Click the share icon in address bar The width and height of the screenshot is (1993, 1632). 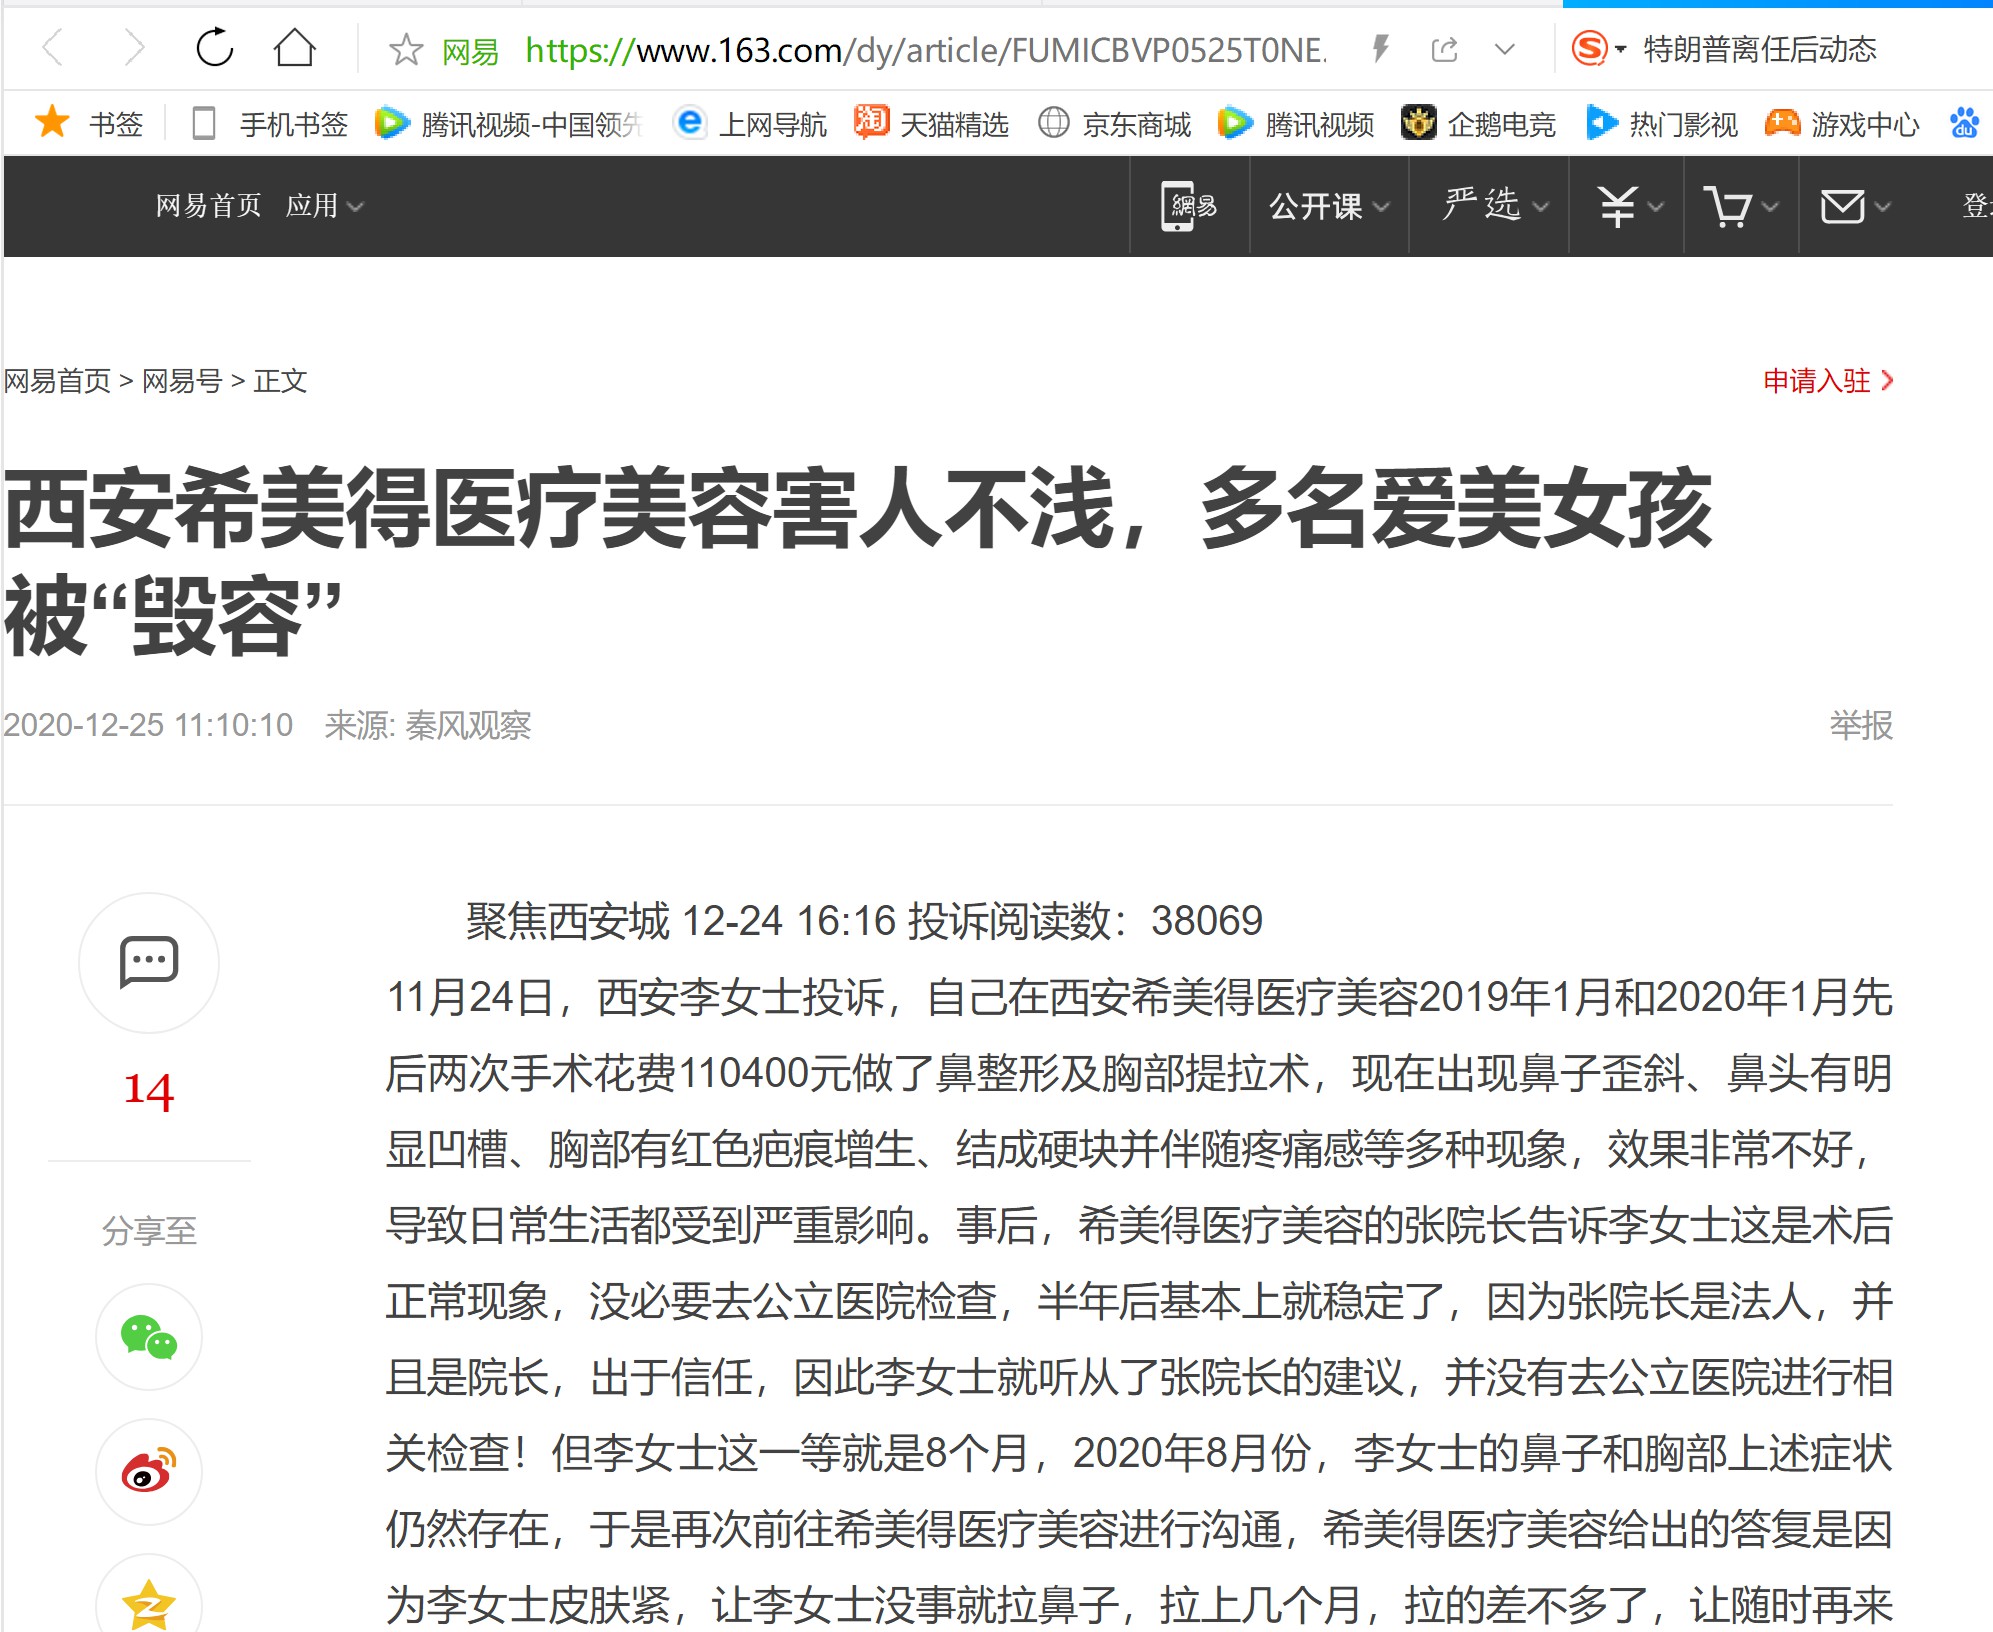(1444, 49)
